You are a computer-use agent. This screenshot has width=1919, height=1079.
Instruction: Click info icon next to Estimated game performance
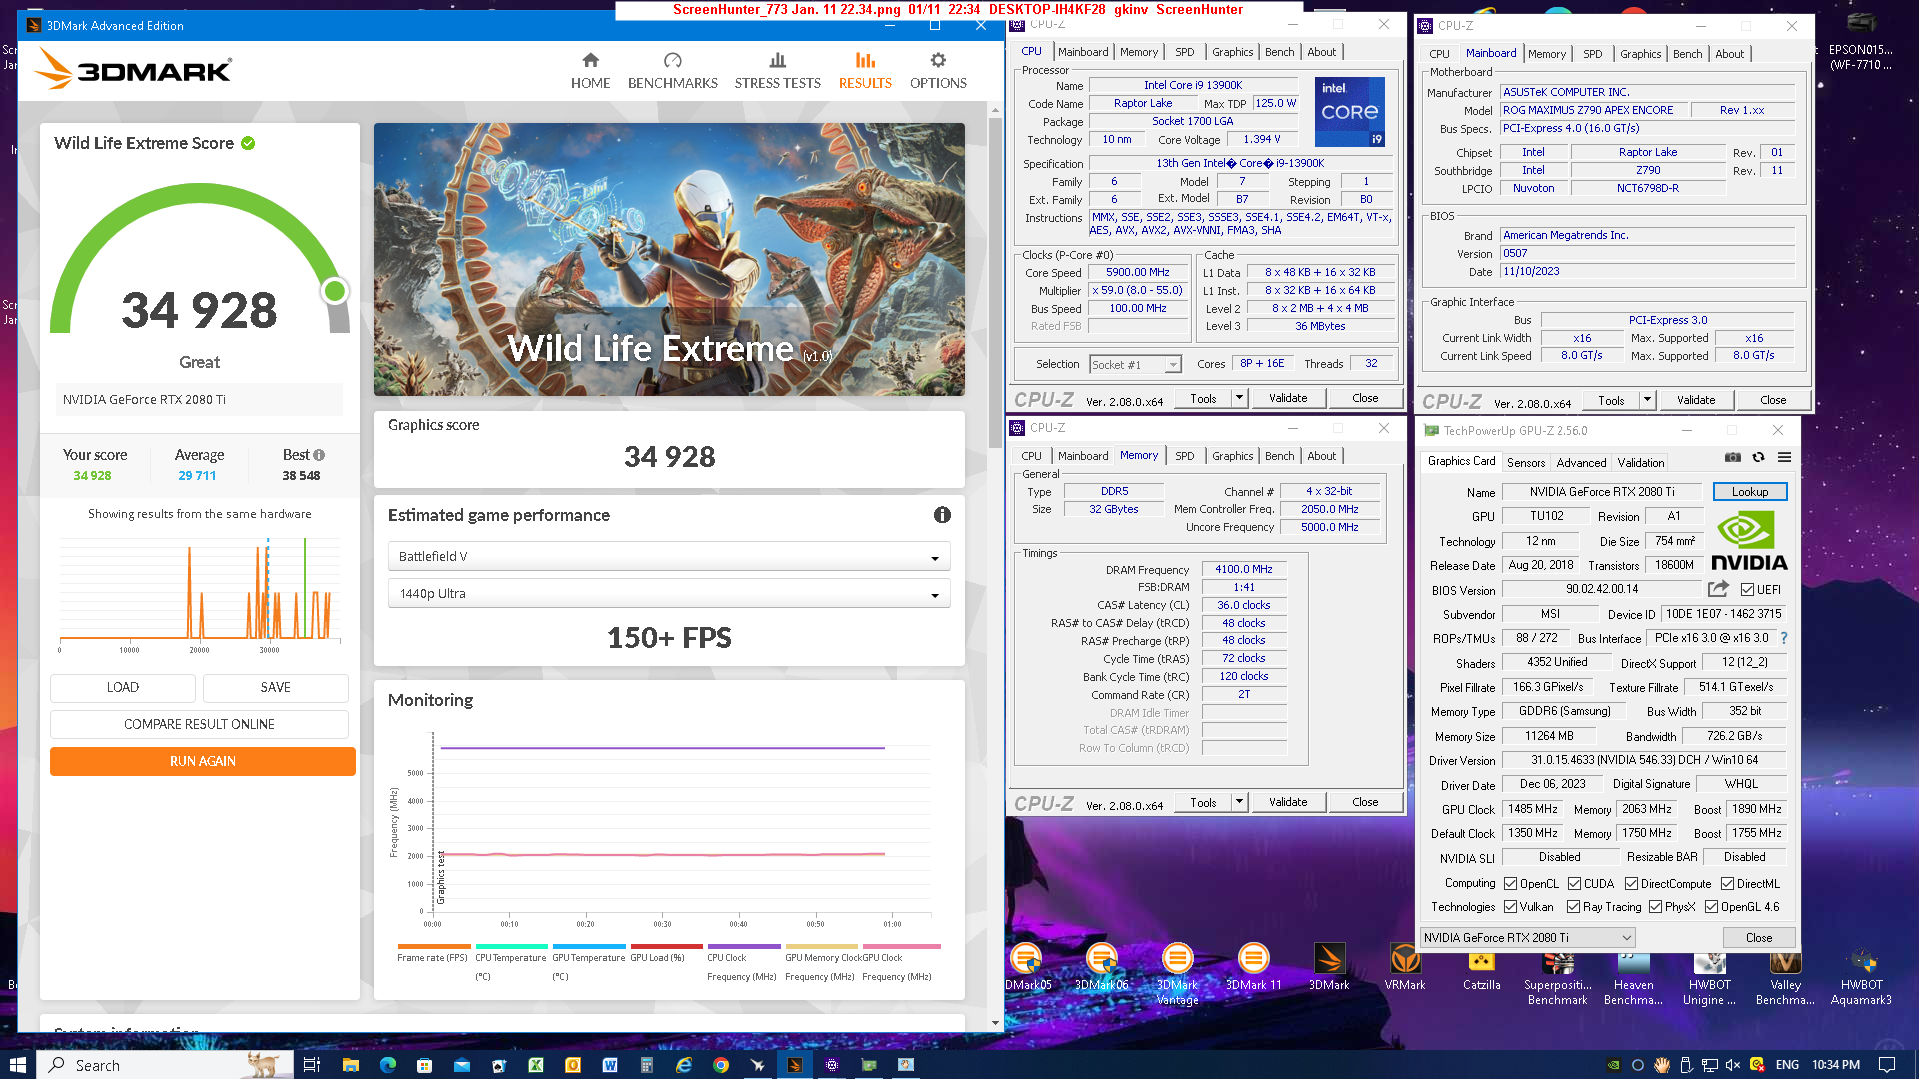pos(942,515)
